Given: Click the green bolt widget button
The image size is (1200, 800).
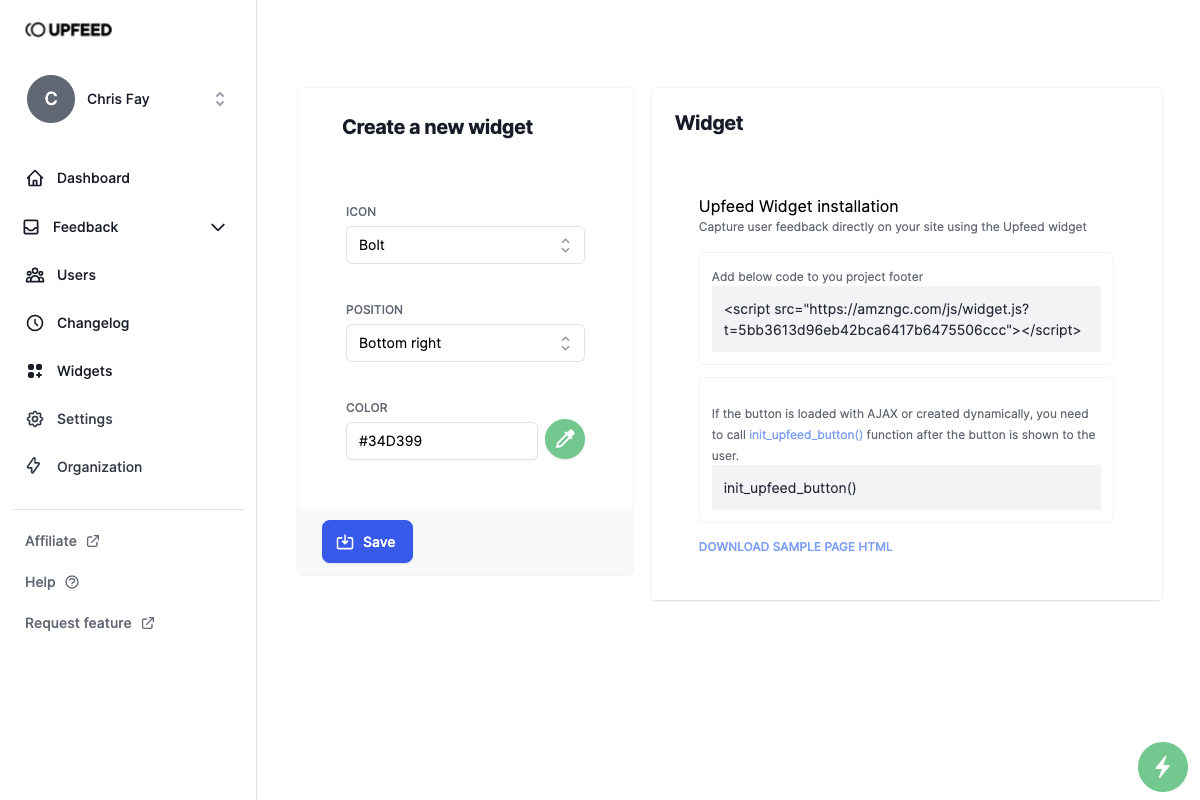Looking at the screenshot, I should tap(1163, 767).
